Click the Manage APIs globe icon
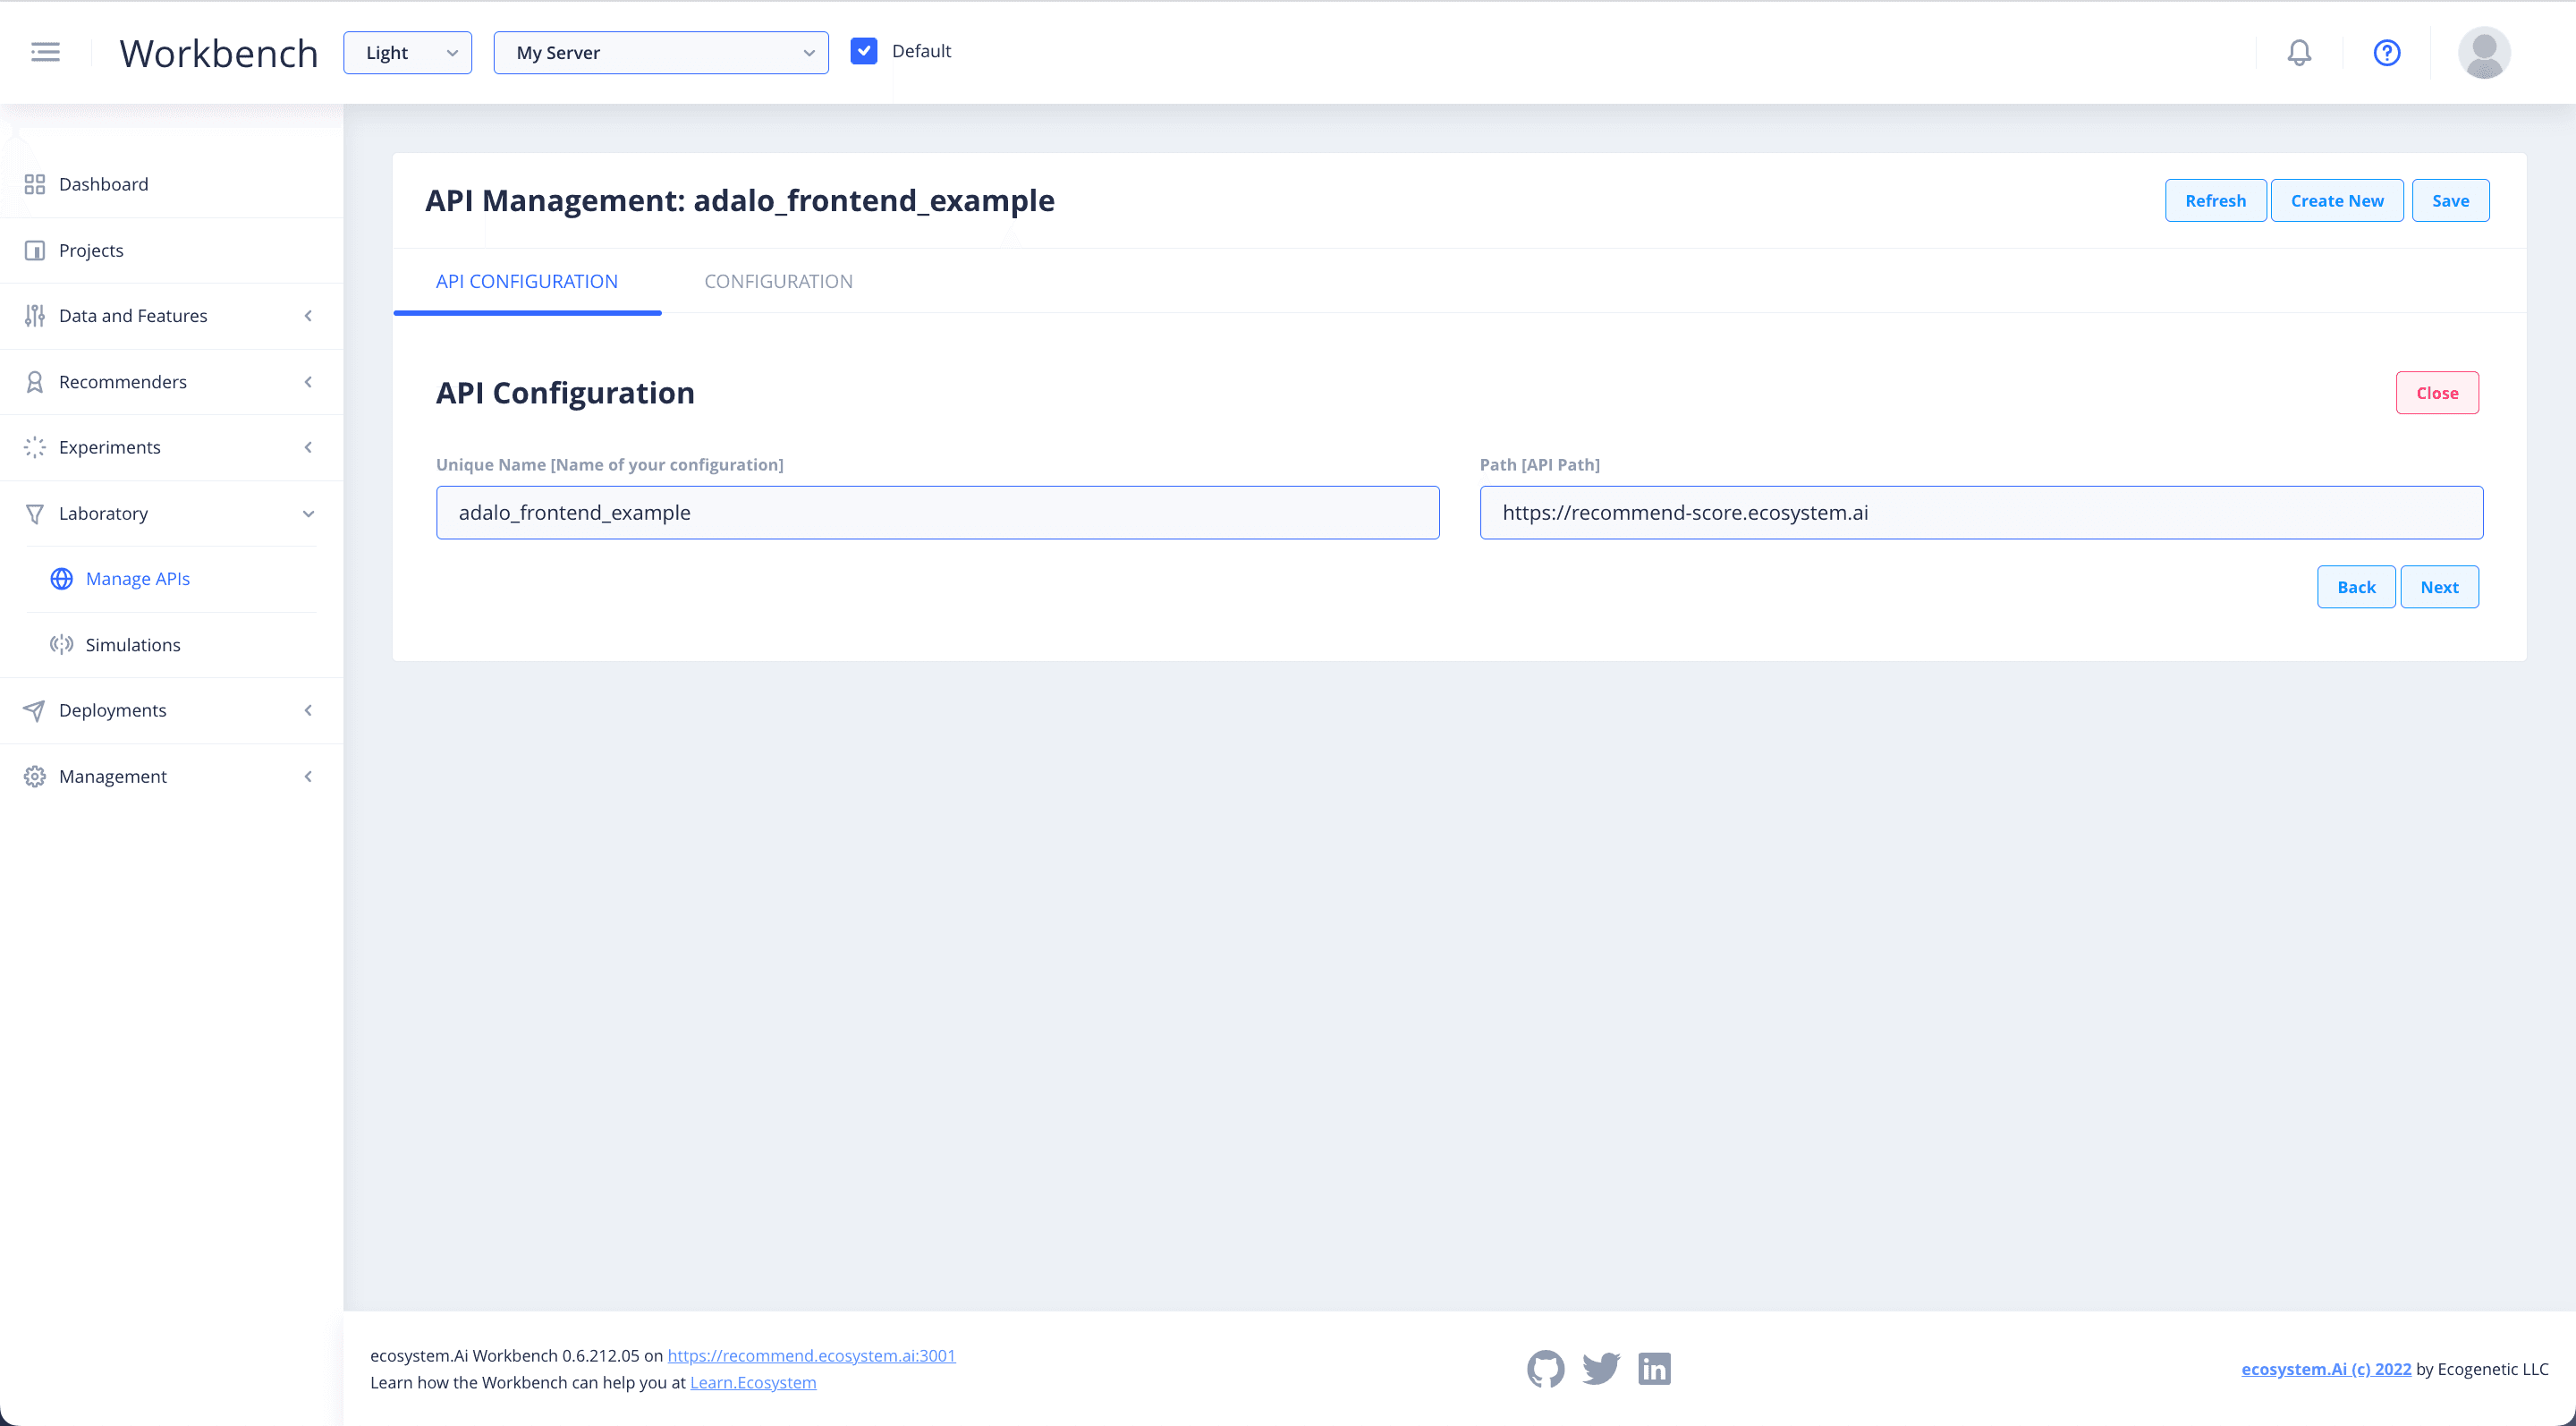Screen dimensions: 2576x1426 (61, 578)
